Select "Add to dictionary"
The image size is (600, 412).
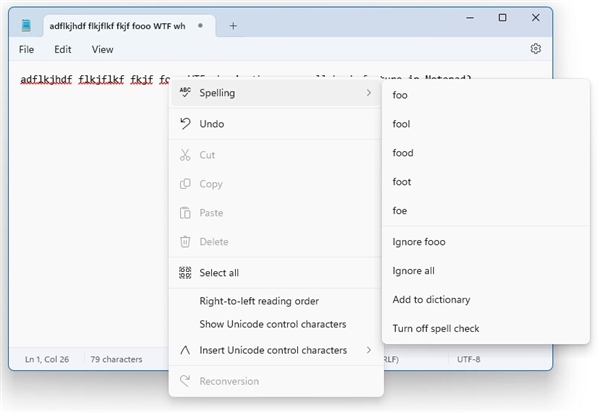pyautogui.click(x=431, y=300)
